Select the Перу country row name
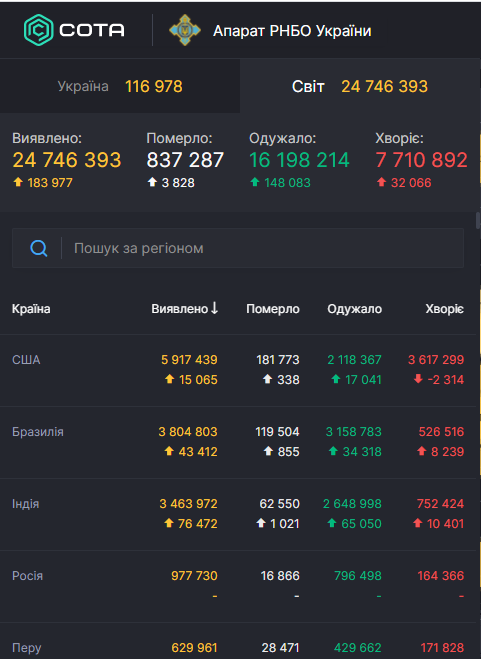 point(26,648)
